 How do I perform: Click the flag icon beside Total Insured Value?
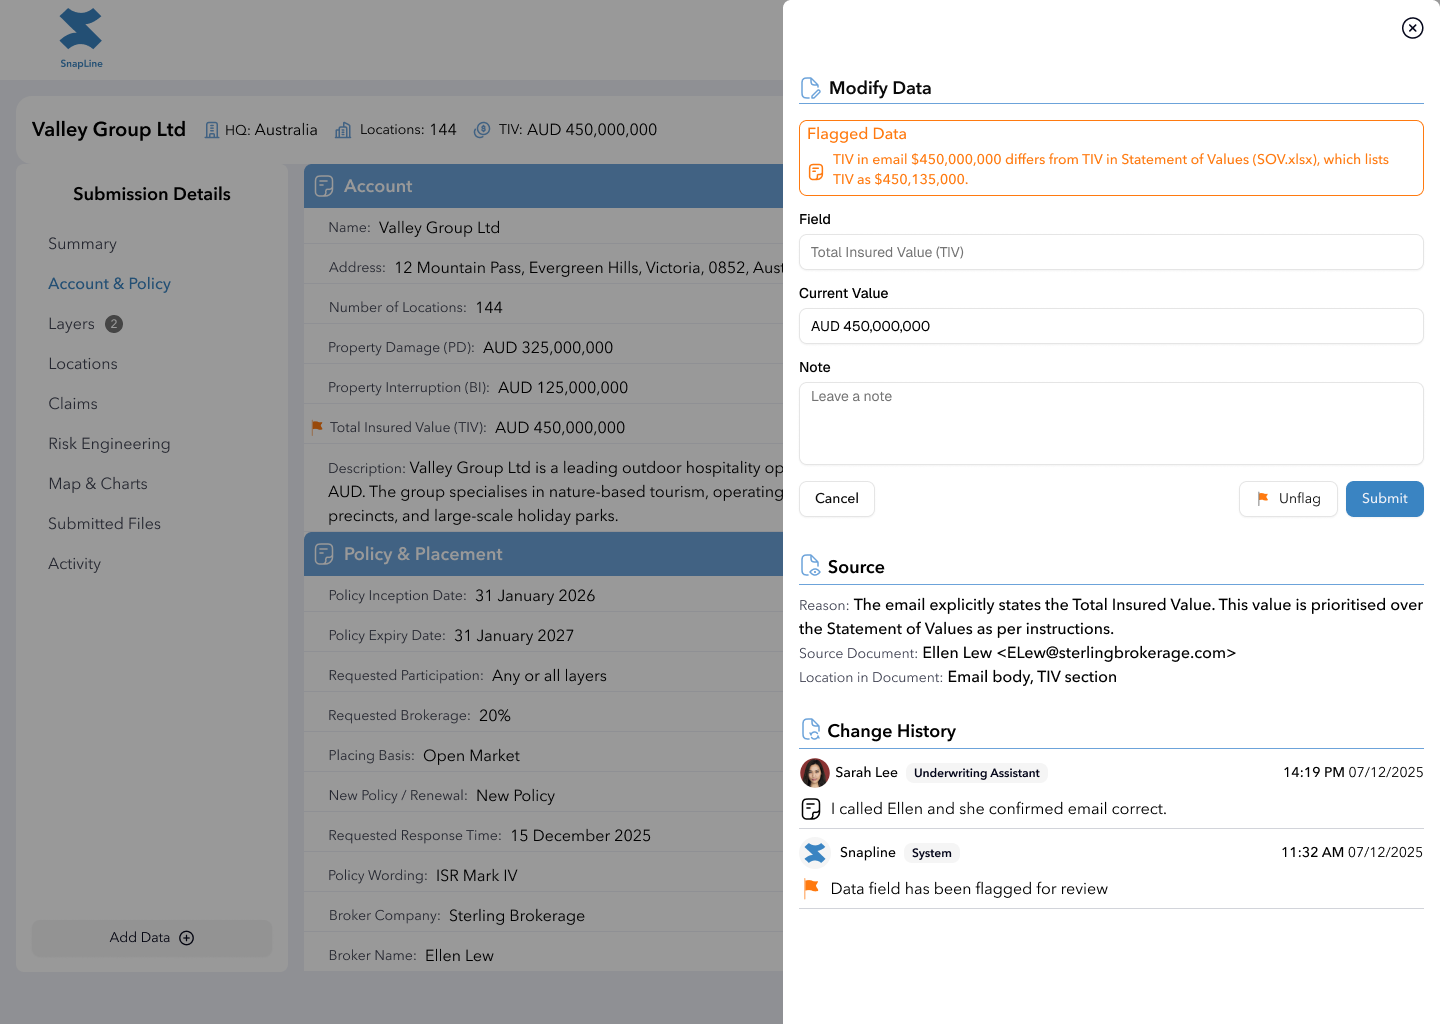(x=317, y=427)
